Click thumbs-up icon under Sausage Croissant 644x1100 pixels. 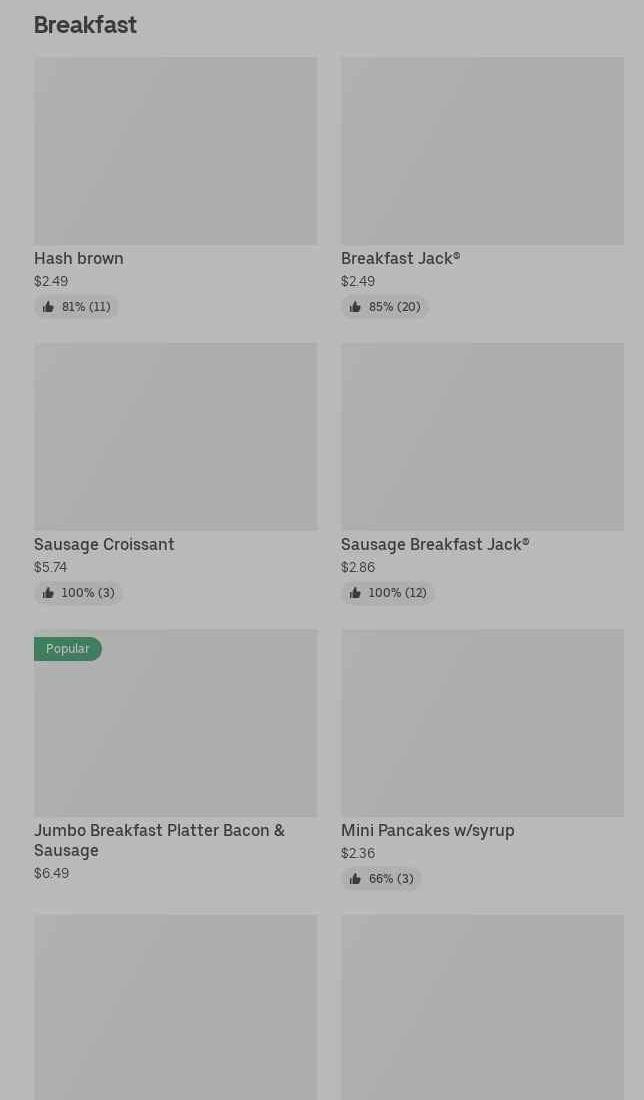[x=48, y=593]
